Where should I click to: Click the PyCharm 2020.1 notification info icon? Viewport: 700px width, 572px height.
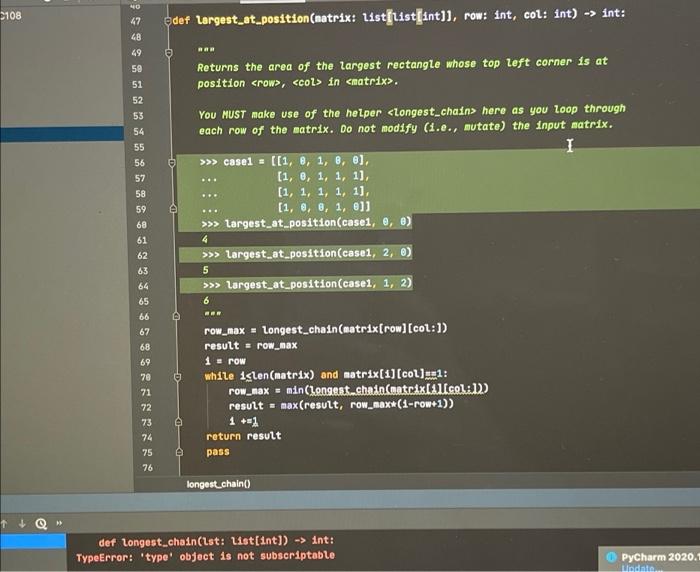(x=611, y=557)
